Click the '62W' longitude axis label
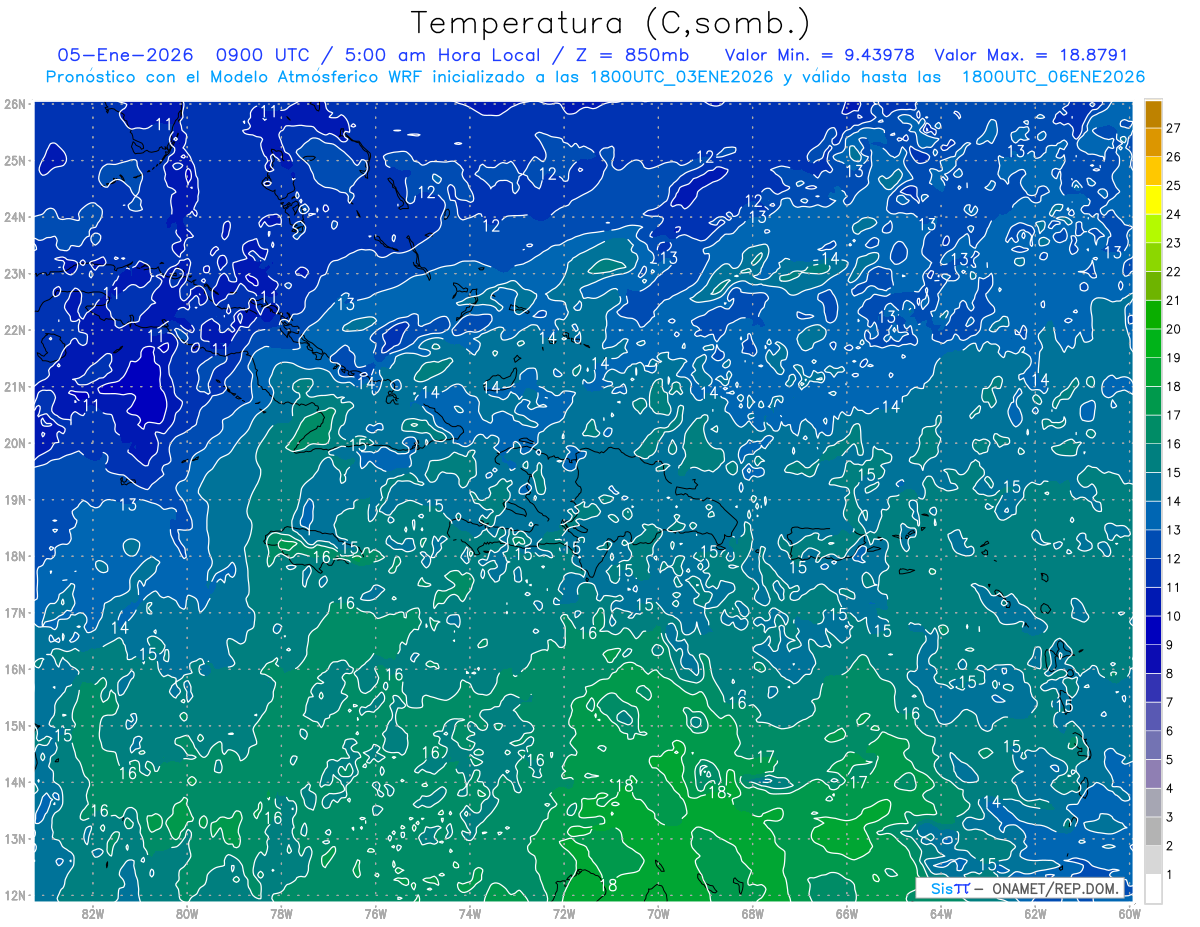 click(x=1035, y=913)
